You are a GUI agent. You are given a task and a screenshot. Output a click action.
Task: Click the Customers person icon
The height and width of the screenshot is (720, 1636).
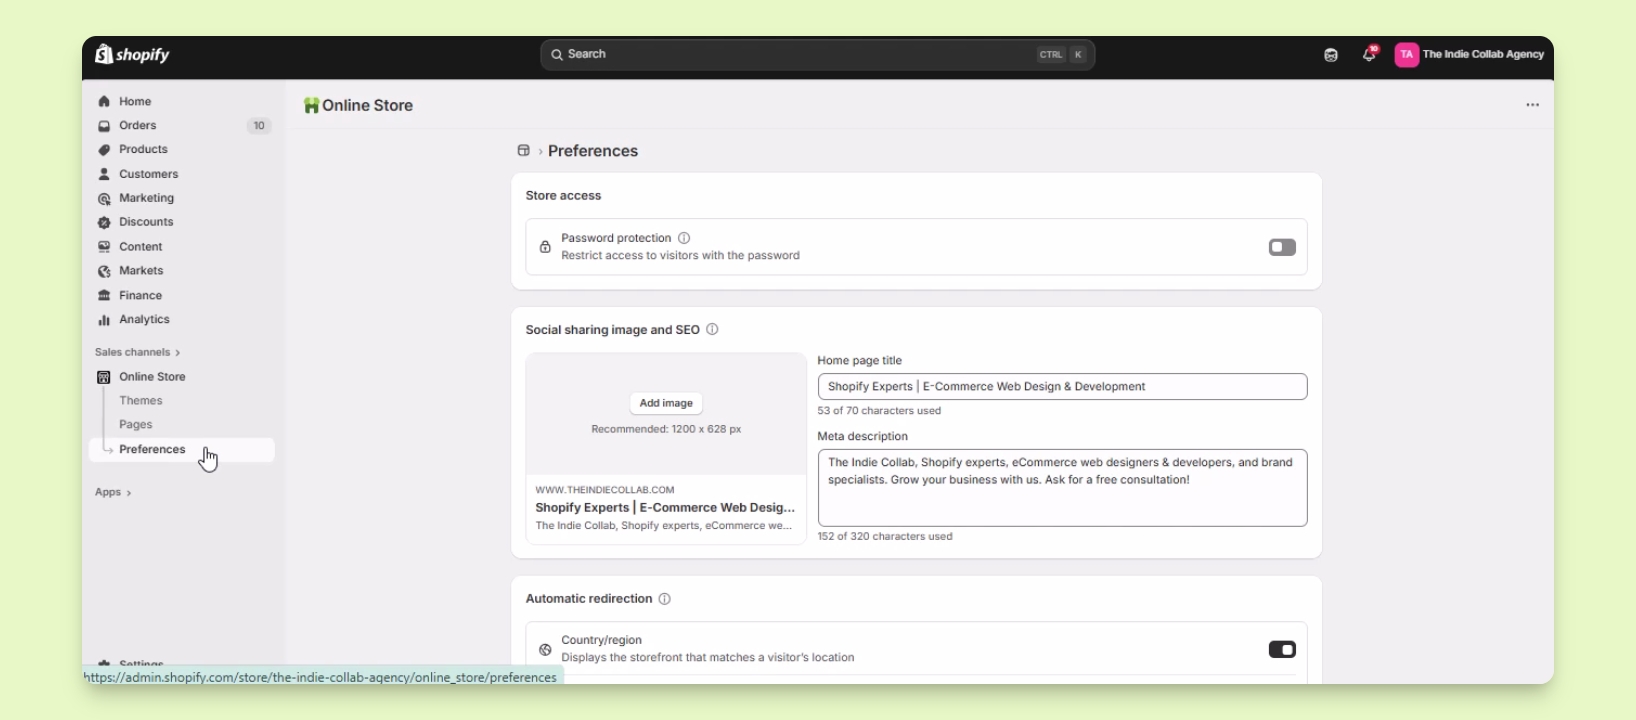coord(104,174)
